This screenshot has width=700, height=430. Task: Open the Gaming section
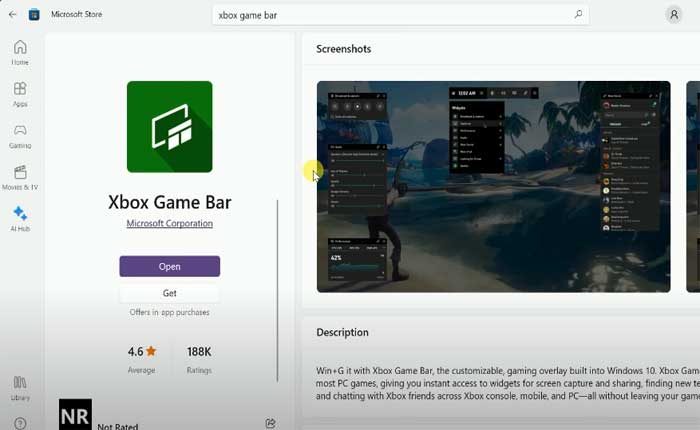click(x=20, y=136)
